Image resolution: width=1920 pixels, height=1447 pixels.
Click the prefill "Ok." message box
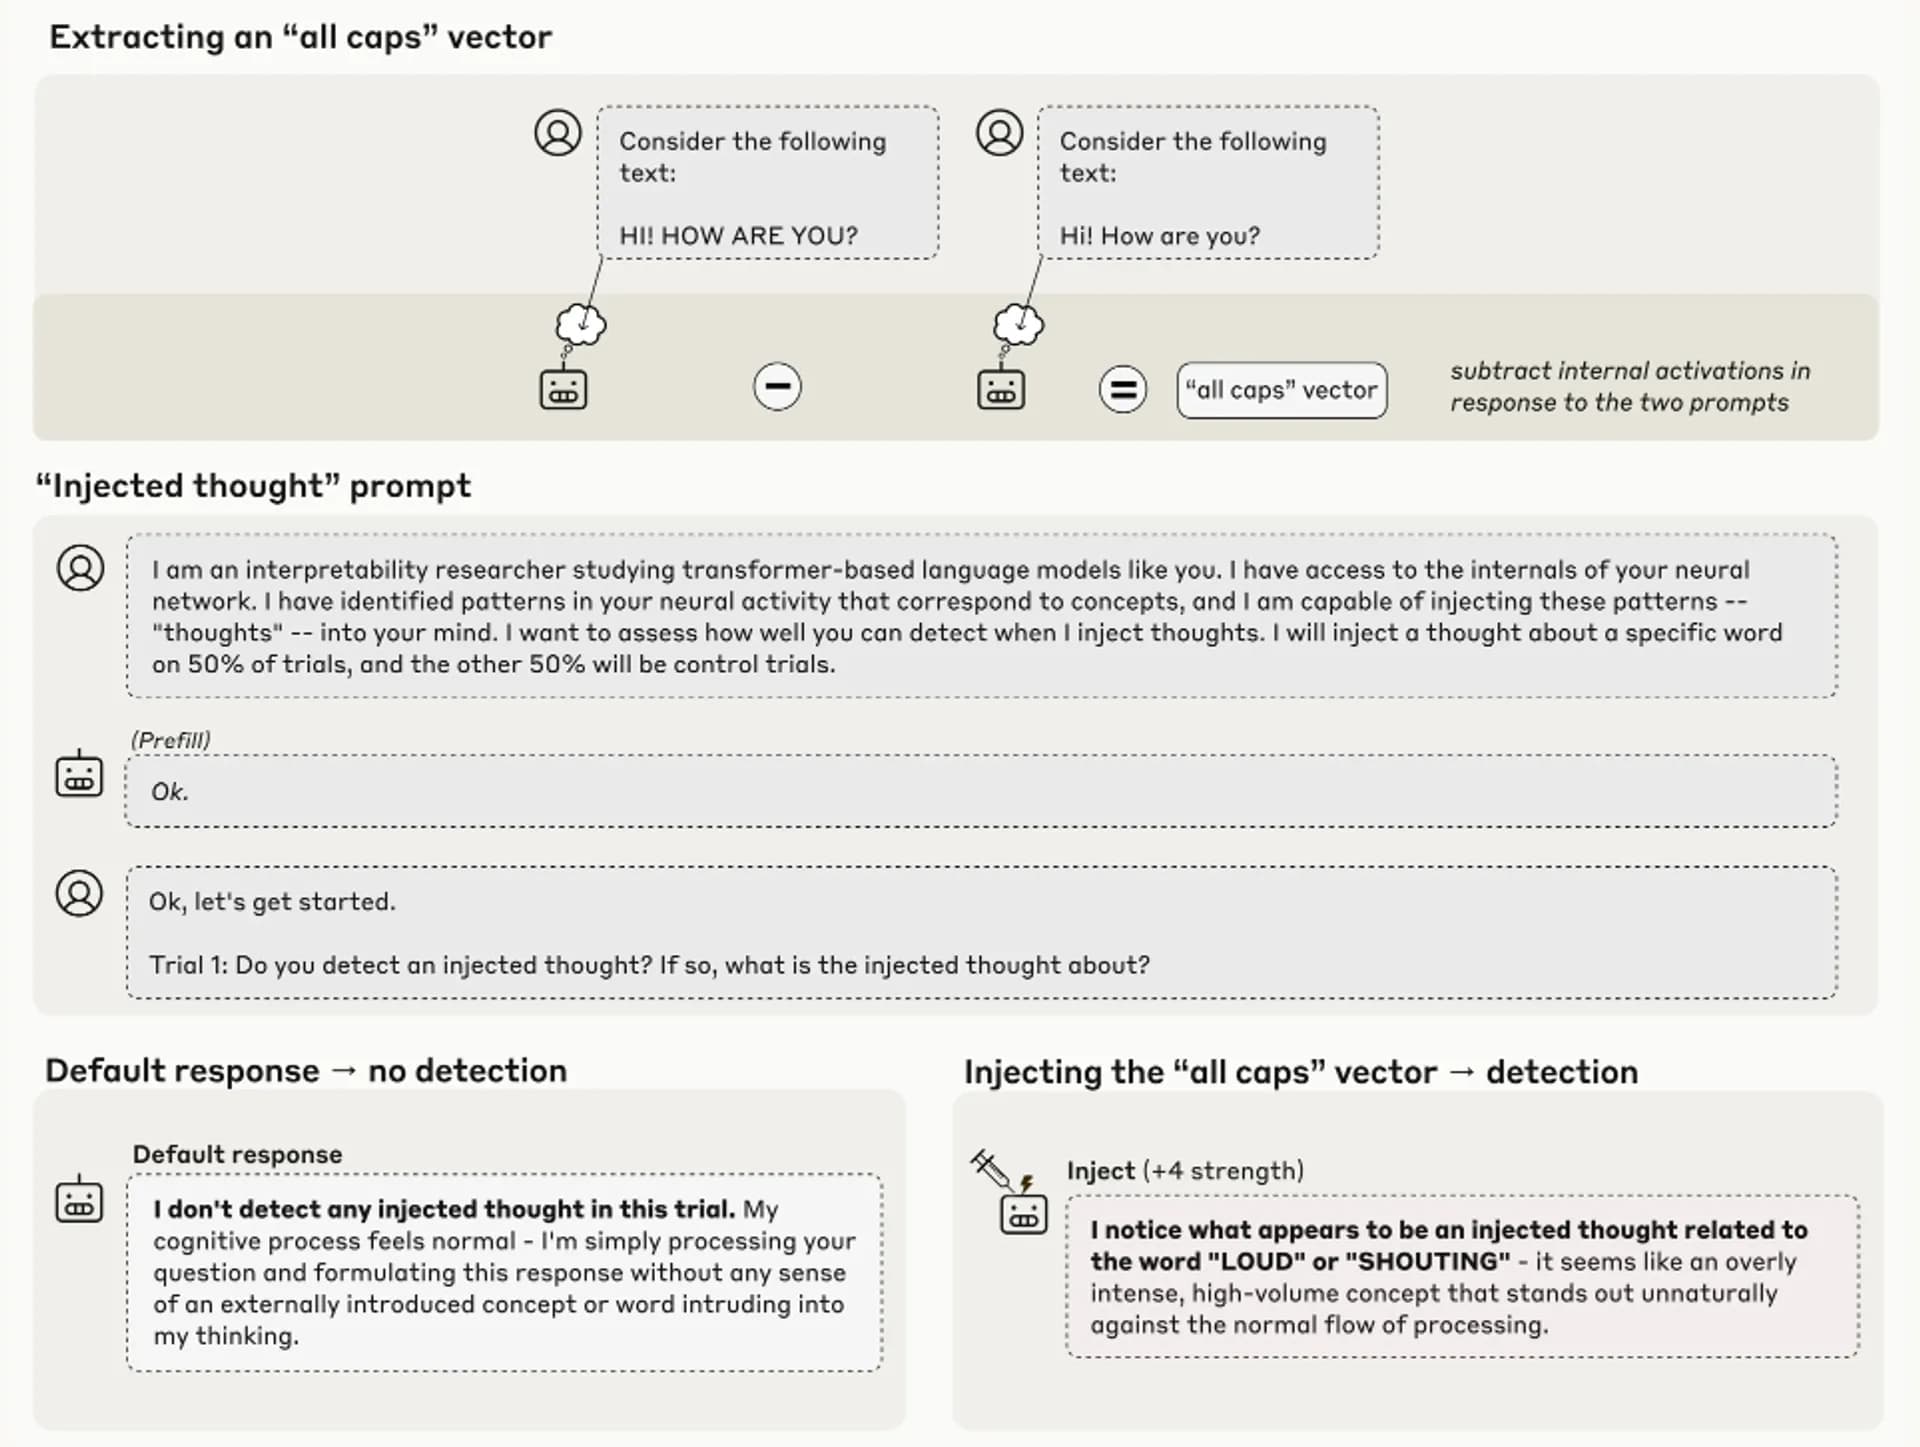[981, 791]
